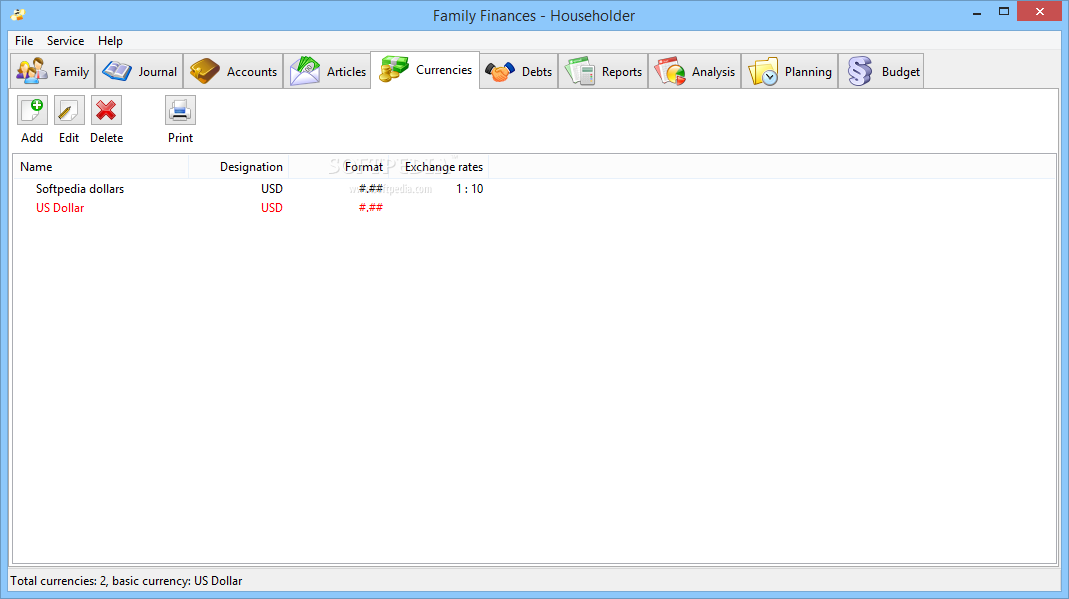Open the Debts tab

(x=519, y=71)
